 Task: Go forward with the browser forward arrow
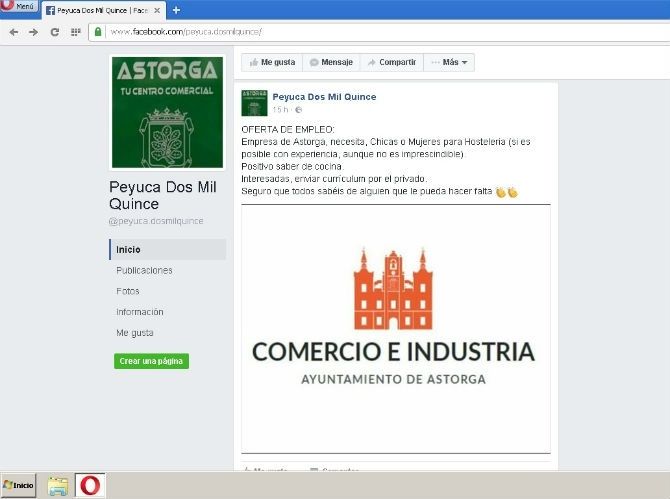33,32
